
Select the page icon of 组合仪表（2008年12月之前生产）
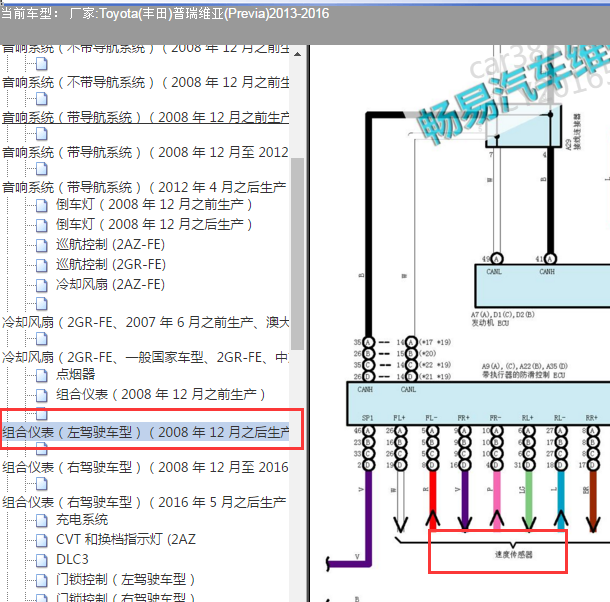[42, 395]
